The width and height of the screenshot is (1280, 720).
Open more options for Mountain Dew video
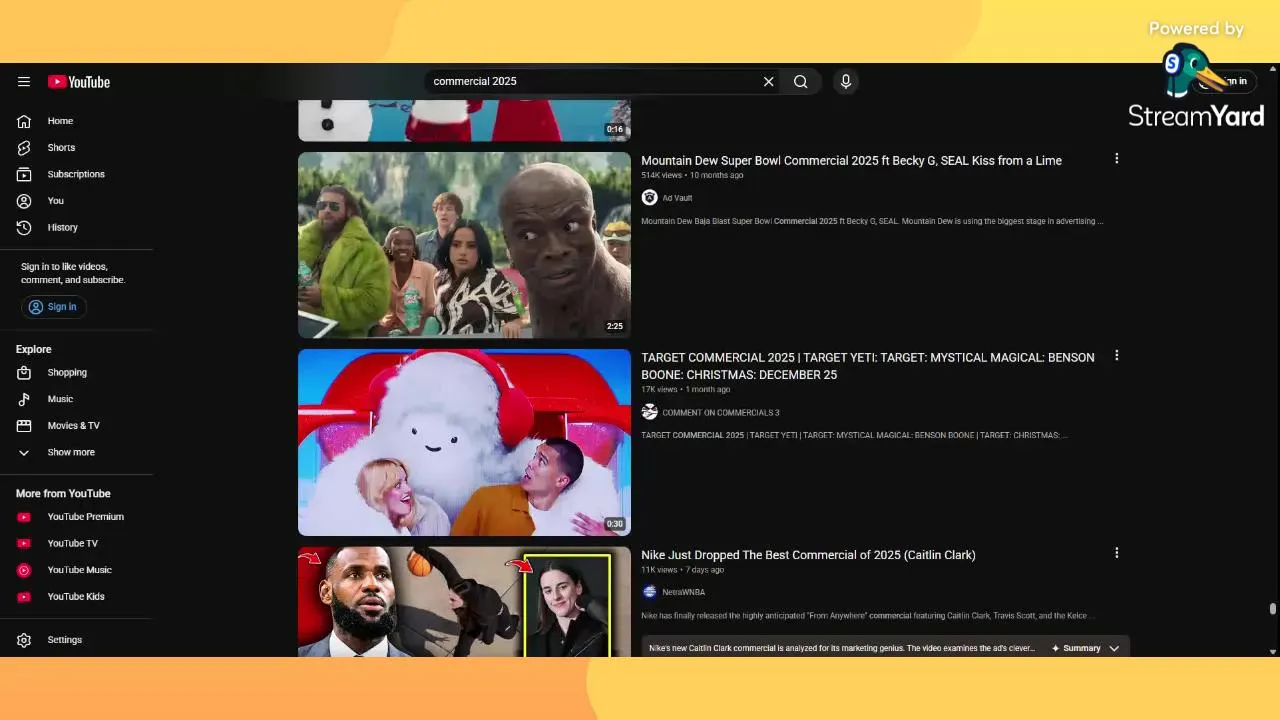pos(1117,159)
